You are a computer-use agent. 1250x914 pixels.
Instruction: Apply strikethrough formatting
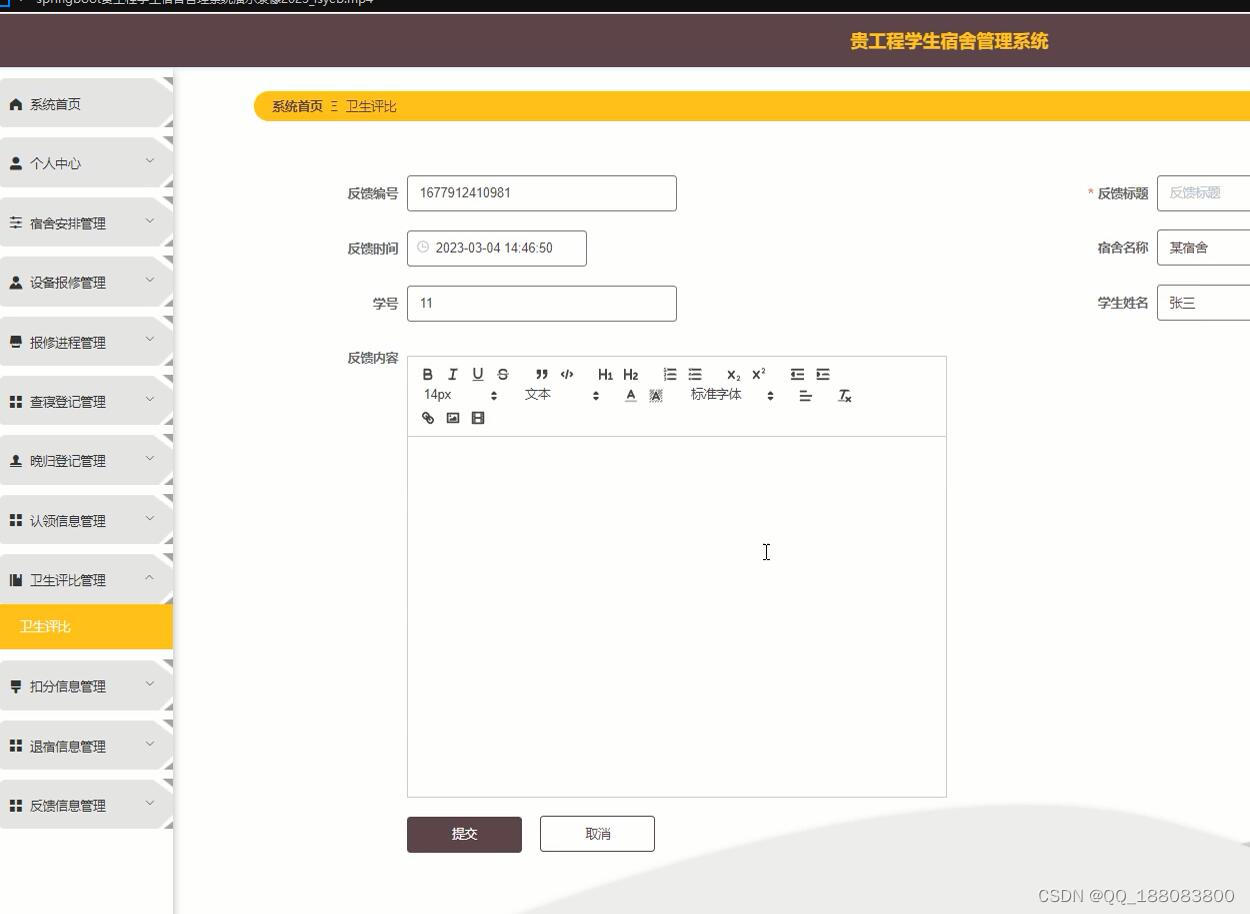[x=502, y=374]
